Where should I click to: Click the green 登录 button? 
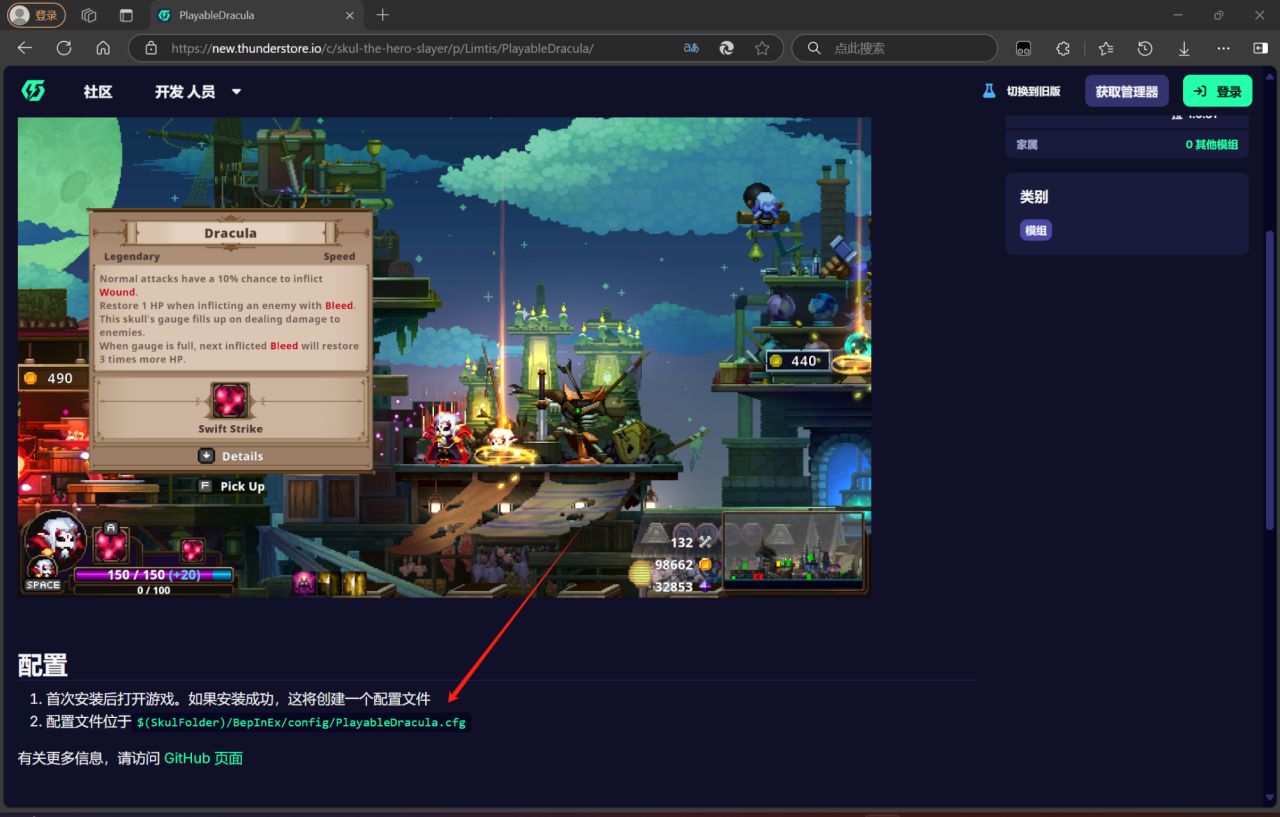(x=1217, y=91)
